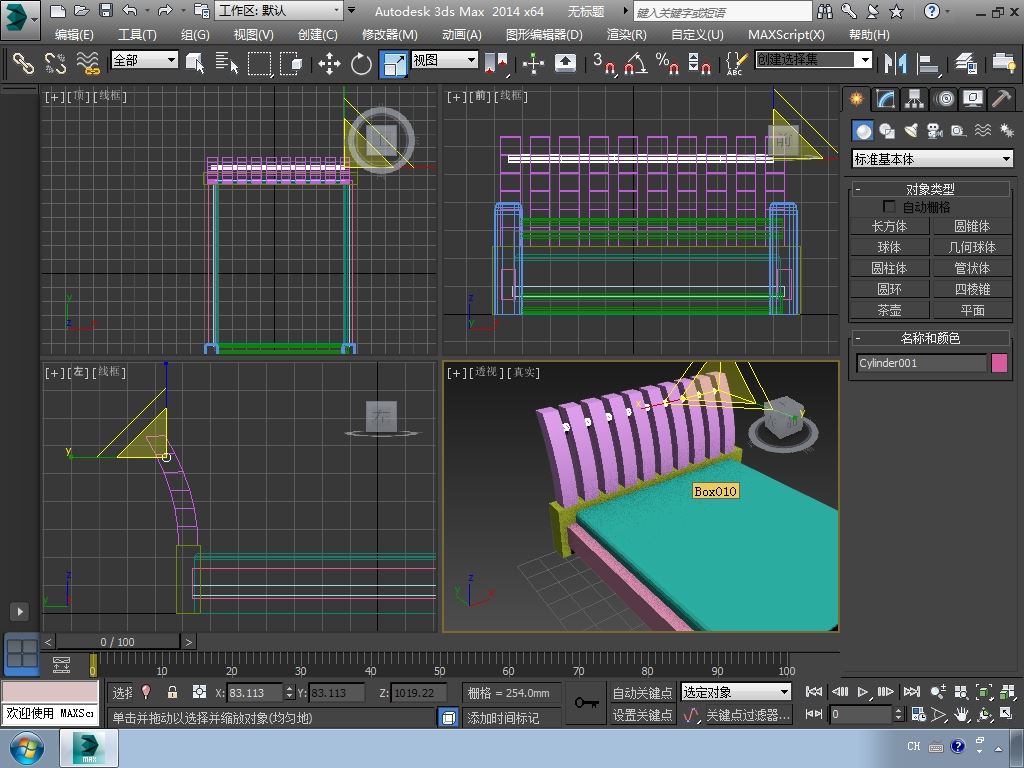Select the Move tool in the toolbar
The width and height of the screenshot is (1024, 768).
(329, 64)
